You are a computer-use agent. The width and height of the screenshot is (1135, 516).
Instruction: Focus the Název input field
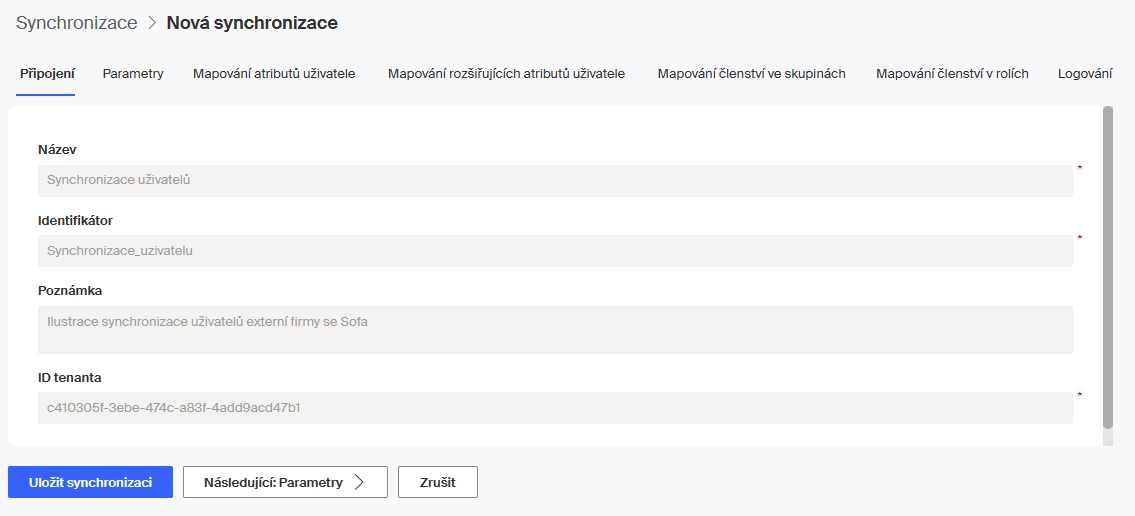(x=555, y=181)
